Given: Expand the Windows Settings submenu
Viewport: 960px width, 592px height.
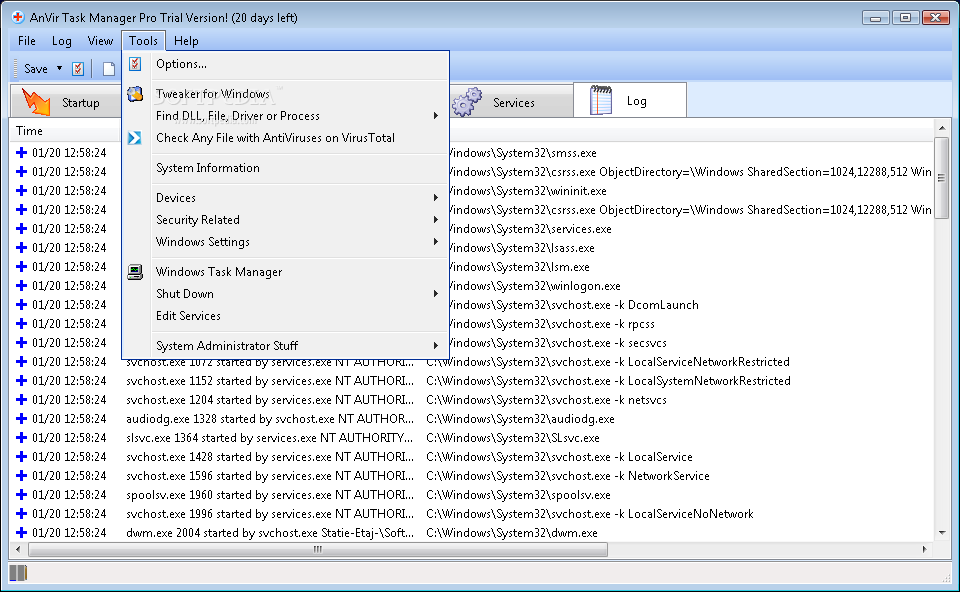Looking at the screenshot, I should click(x=285, y=242).
